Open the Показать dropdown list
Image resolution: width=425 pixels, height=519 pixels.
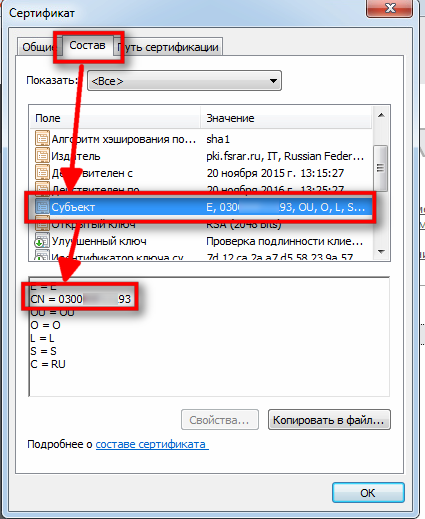point(184,81)
